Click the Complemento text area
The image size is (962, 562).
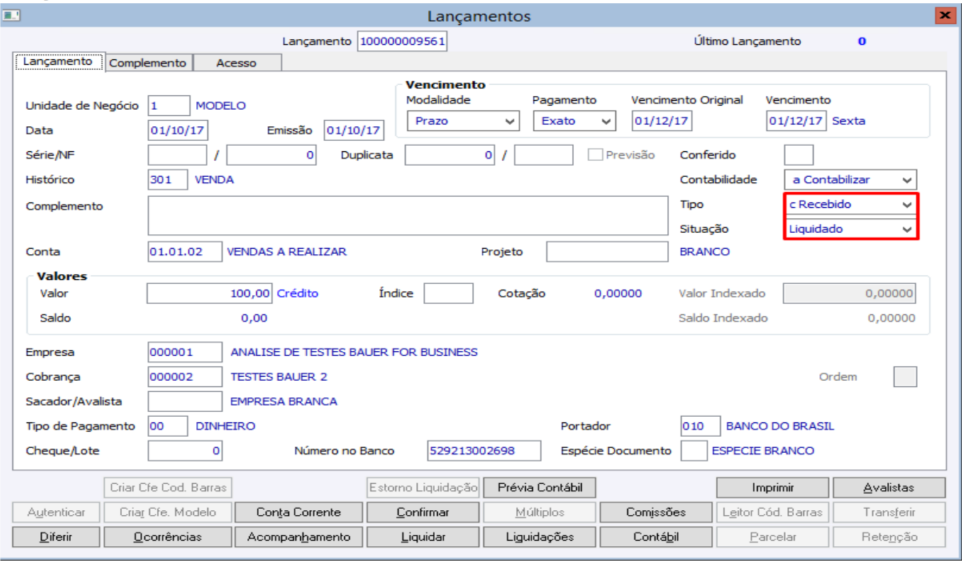(x=408, y=215)
